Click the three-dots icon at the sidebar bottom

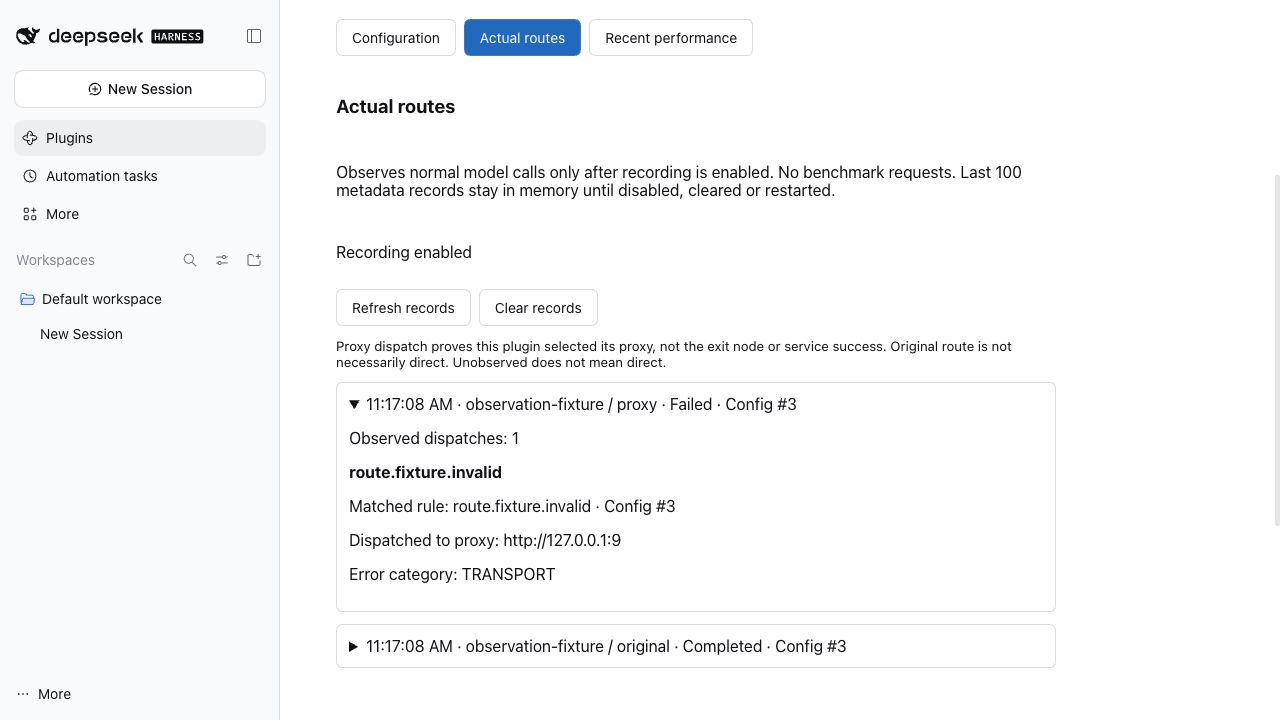(23, 694)
